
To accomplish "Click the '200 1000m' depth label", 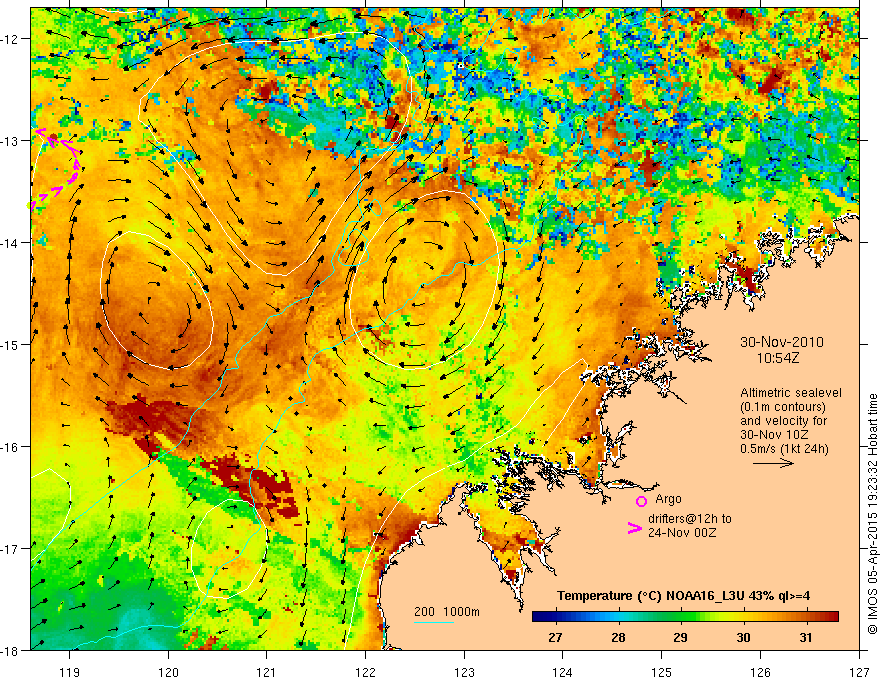I will [447, 612].
